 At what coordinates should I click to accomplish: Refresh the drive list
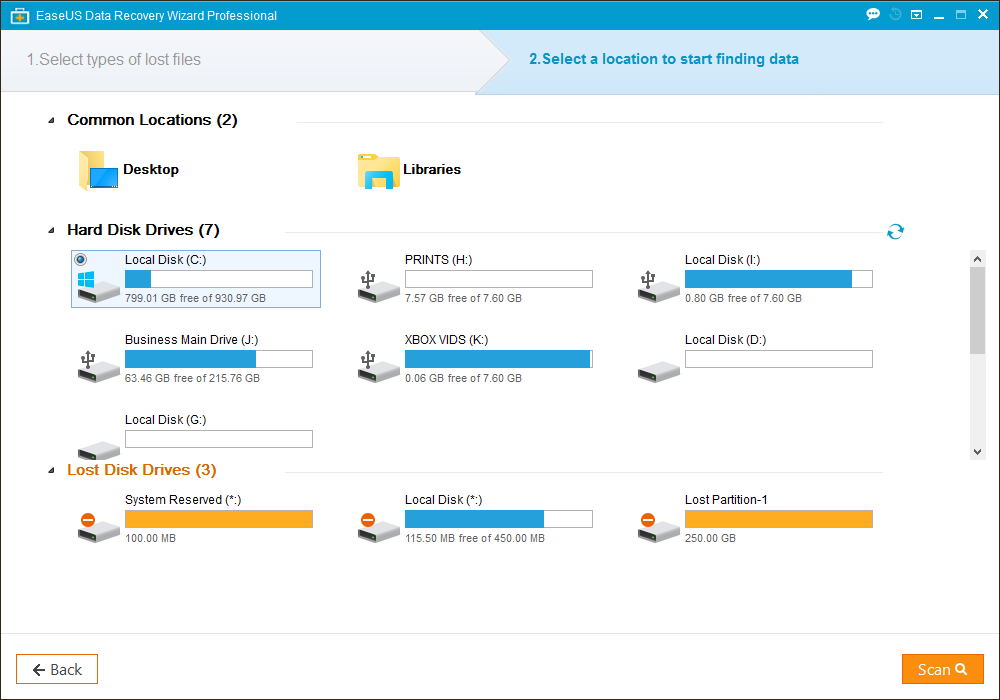click(895, 231)
